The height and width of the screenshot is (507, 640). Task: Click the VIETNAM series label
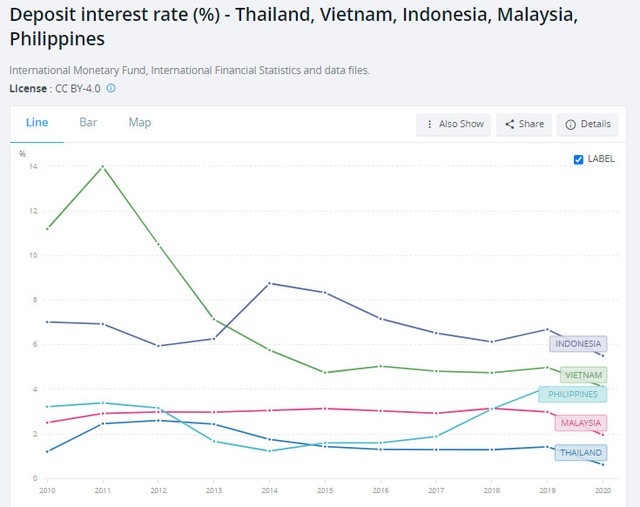582,375
